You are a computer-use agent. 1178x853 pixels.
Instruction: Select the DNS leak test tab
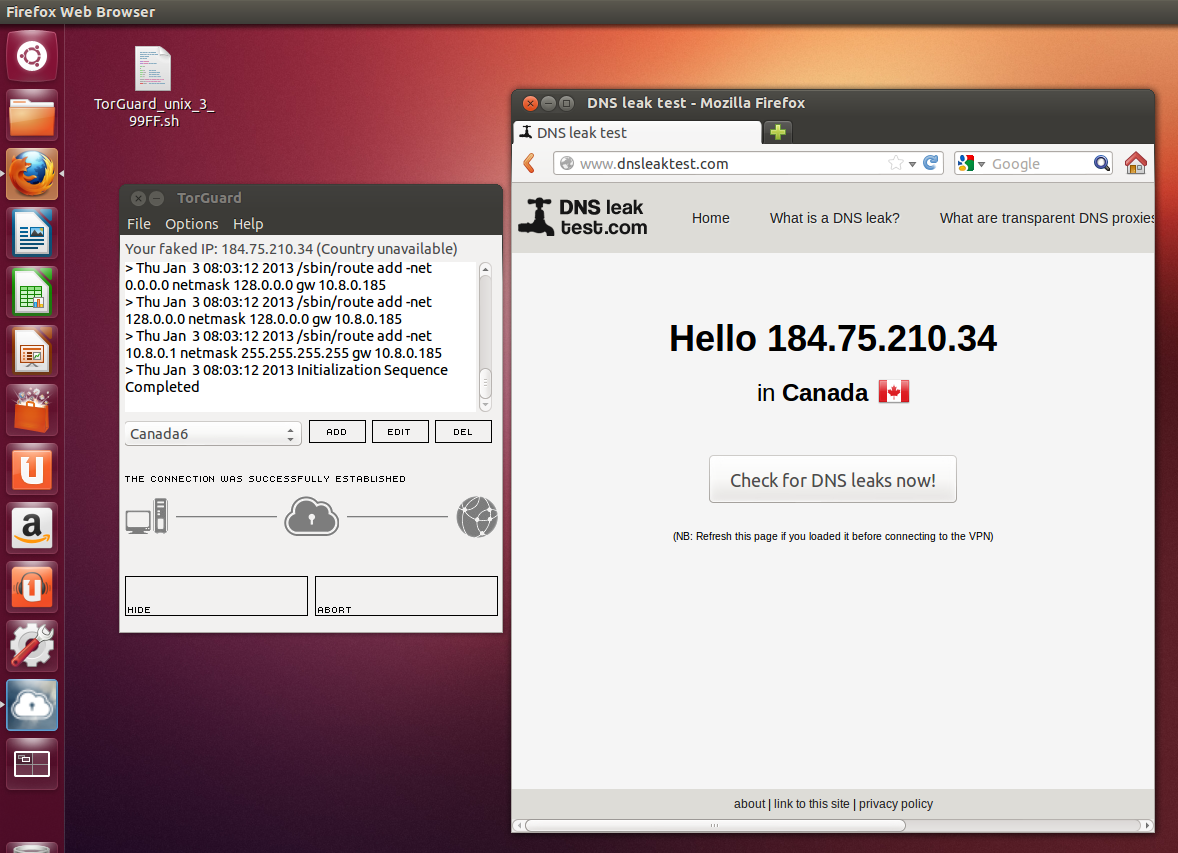[x=638, y=132]
